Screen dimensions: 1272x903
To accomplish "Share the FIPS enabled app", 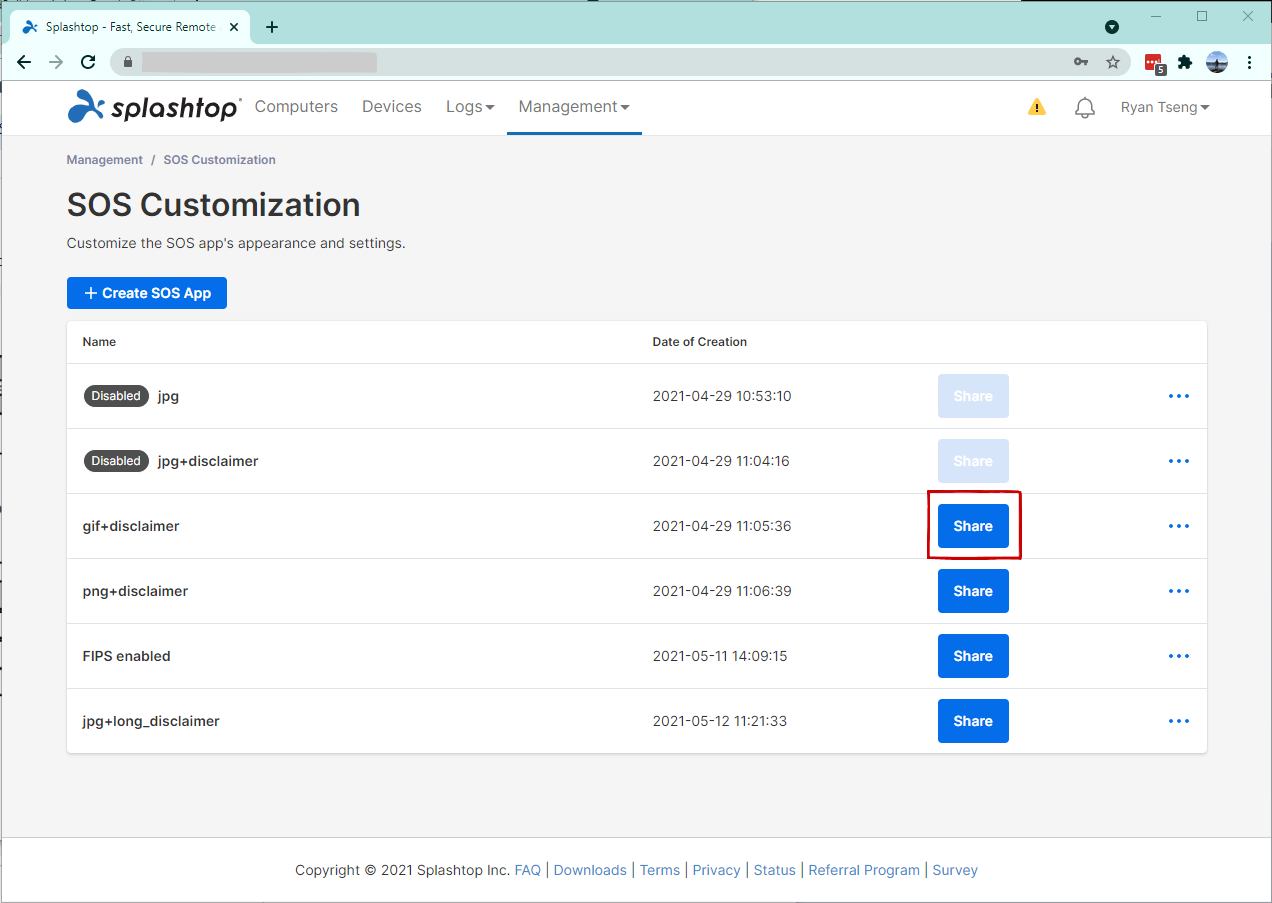I will [973, 656].
